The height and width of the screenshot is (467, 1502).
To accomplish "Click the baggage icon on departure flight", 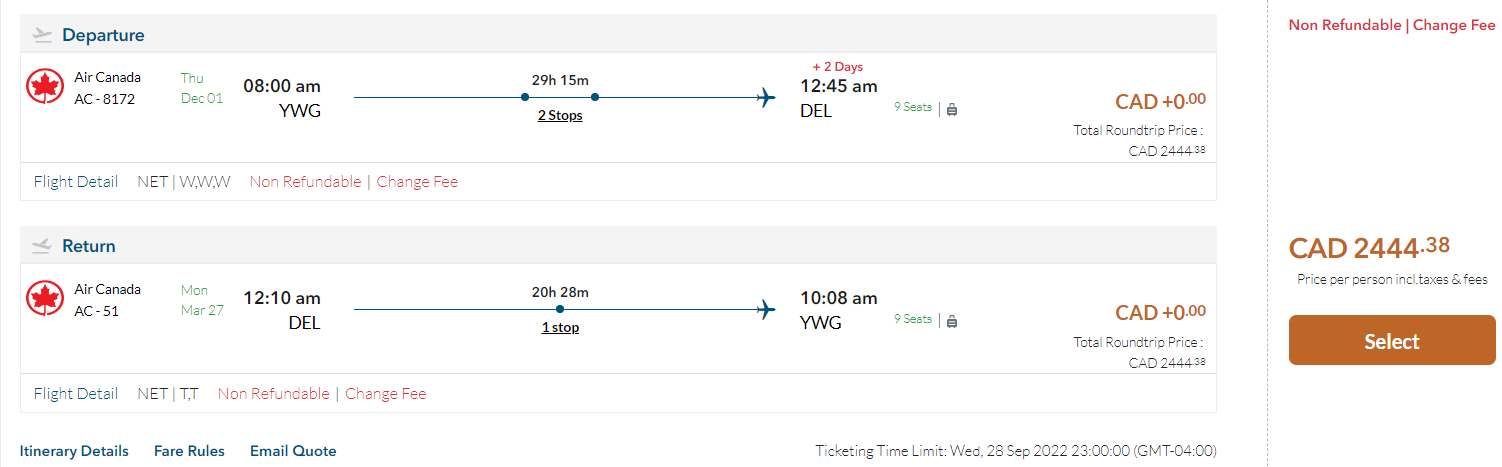I will click(x=951, y=109).
